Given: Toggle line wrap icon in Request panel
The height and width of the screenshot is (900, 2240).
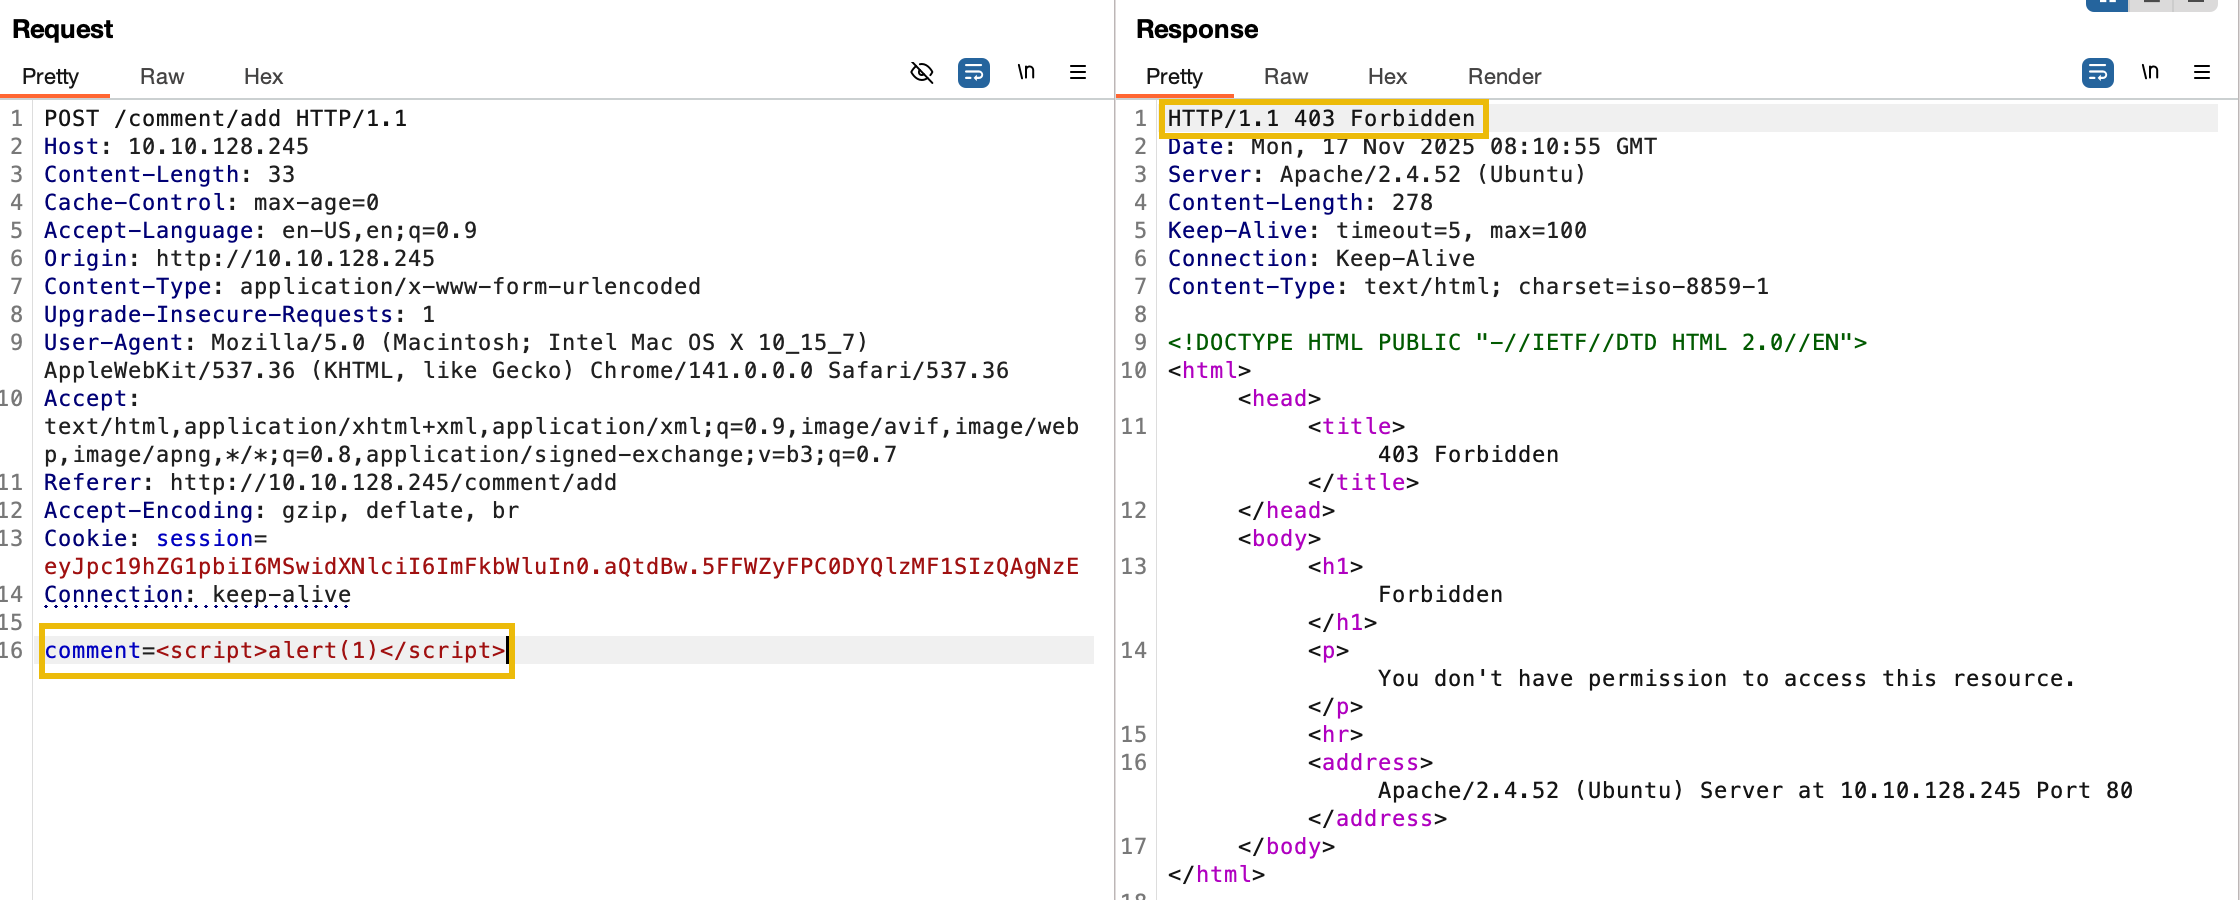Looking at the screenshot, I should [x=974, y=73].
